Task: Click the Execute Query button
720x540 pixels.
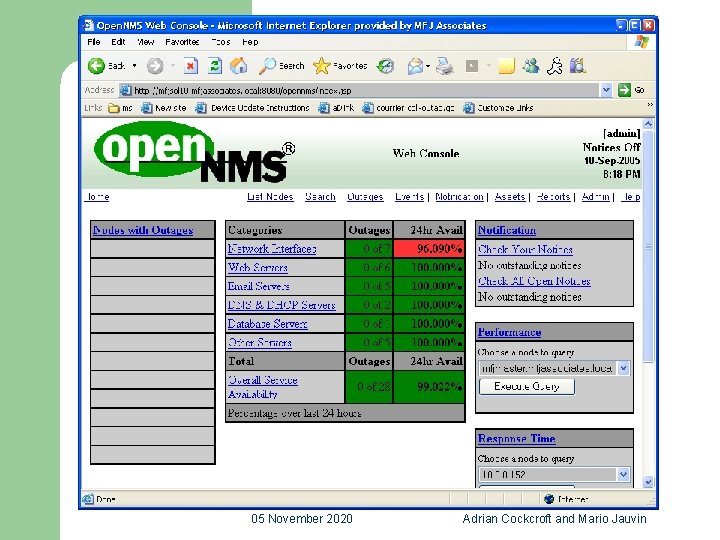Action: point(527,387)
